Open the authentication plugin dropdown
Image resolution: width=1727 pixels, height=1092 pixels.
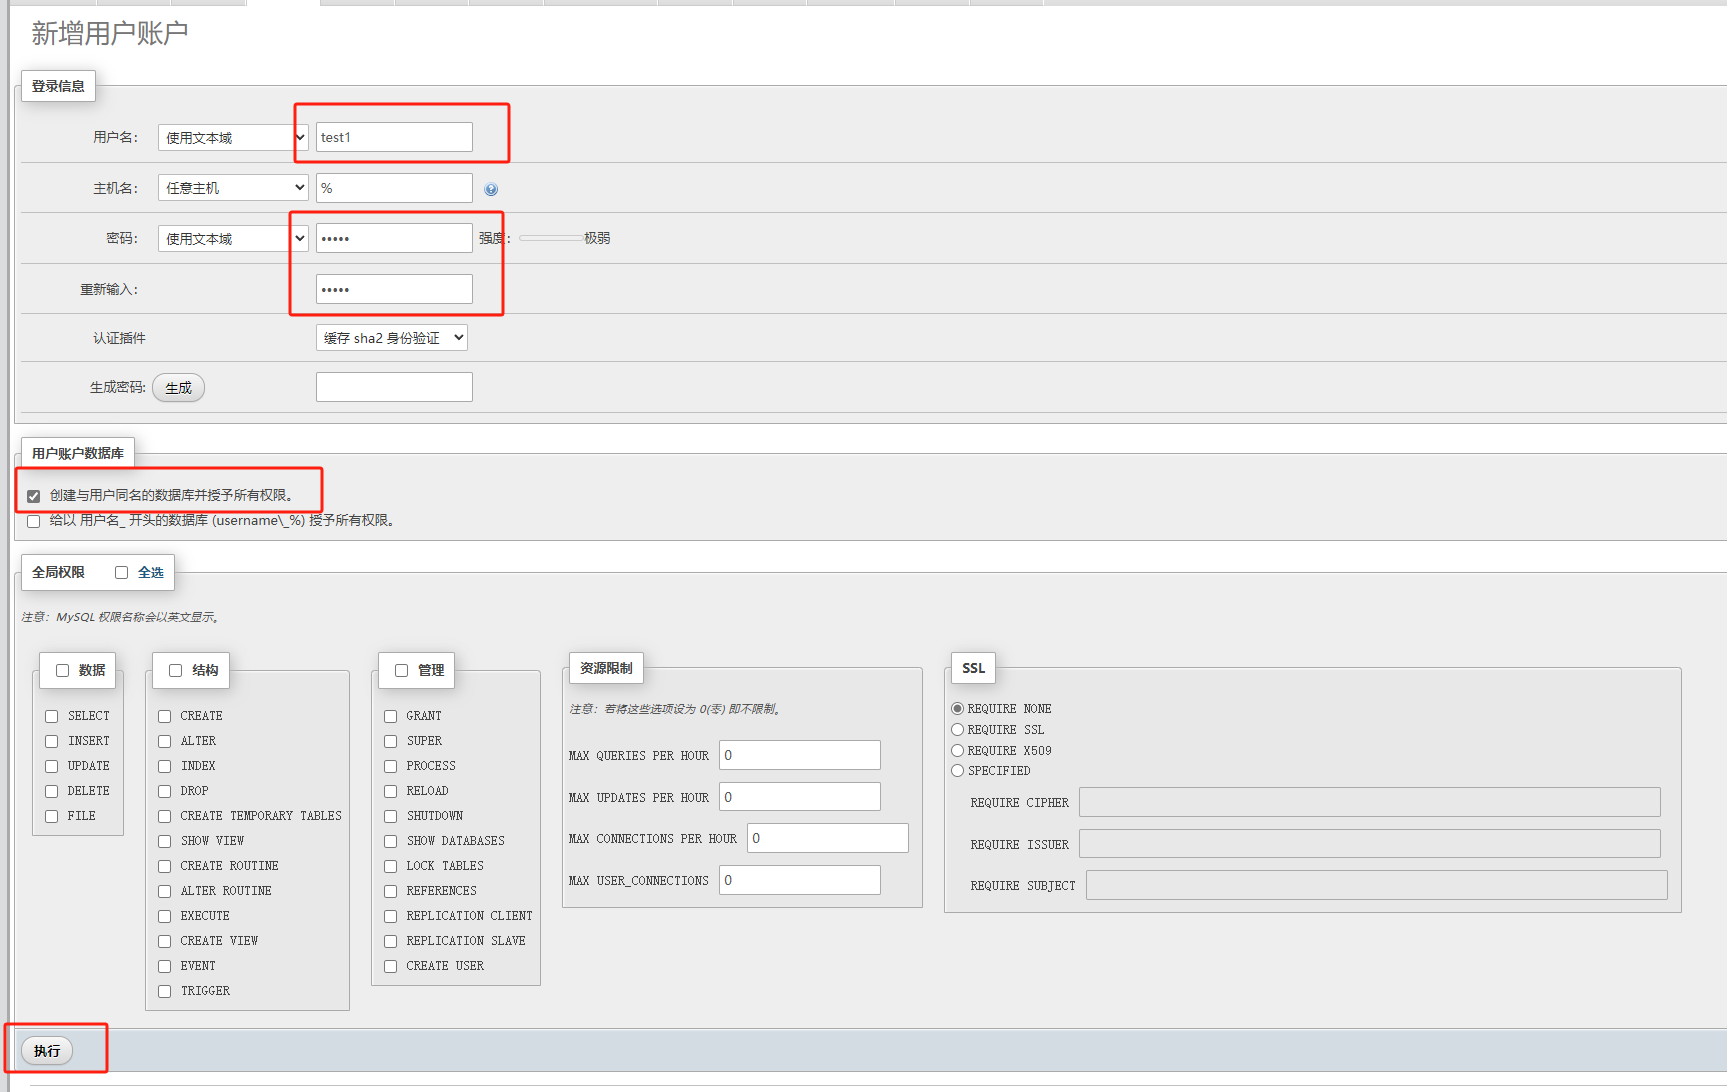point(391,338)
